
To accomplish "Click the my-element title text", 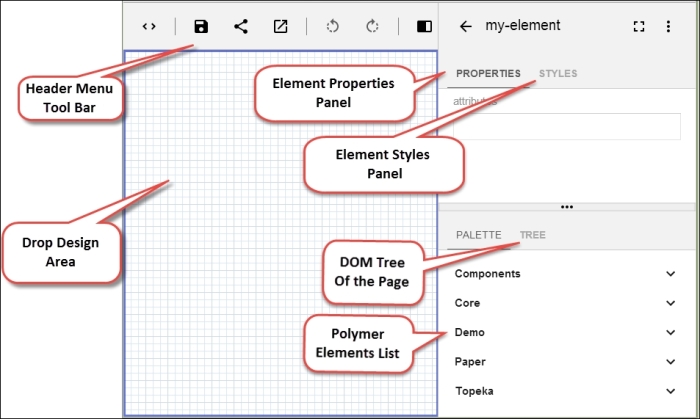I will pos(523,25).
